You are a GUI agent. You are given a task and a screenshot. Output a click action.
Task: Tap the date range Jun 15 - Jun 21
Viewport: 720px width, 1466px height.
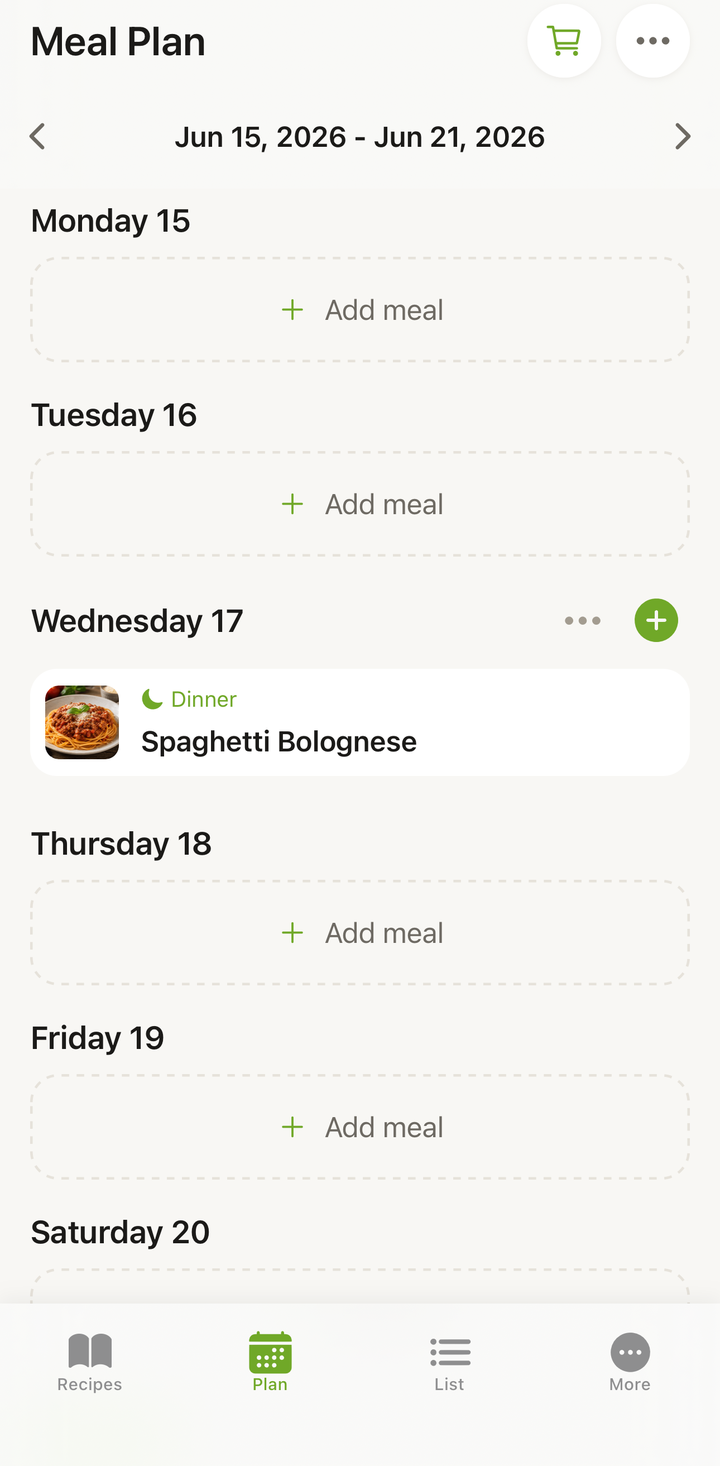pyautogui.click(x=360, y=137)
